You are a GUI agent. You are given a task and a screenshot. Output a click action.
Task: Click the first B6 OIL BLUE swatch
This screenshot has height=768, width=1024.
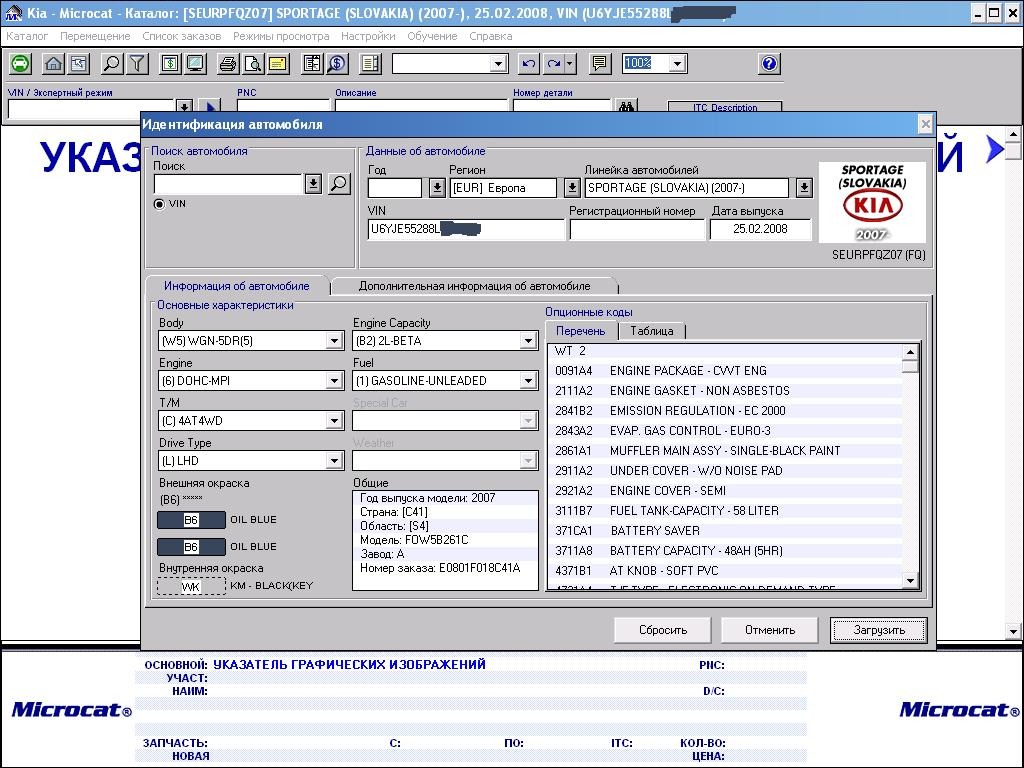tap(191, 520)
